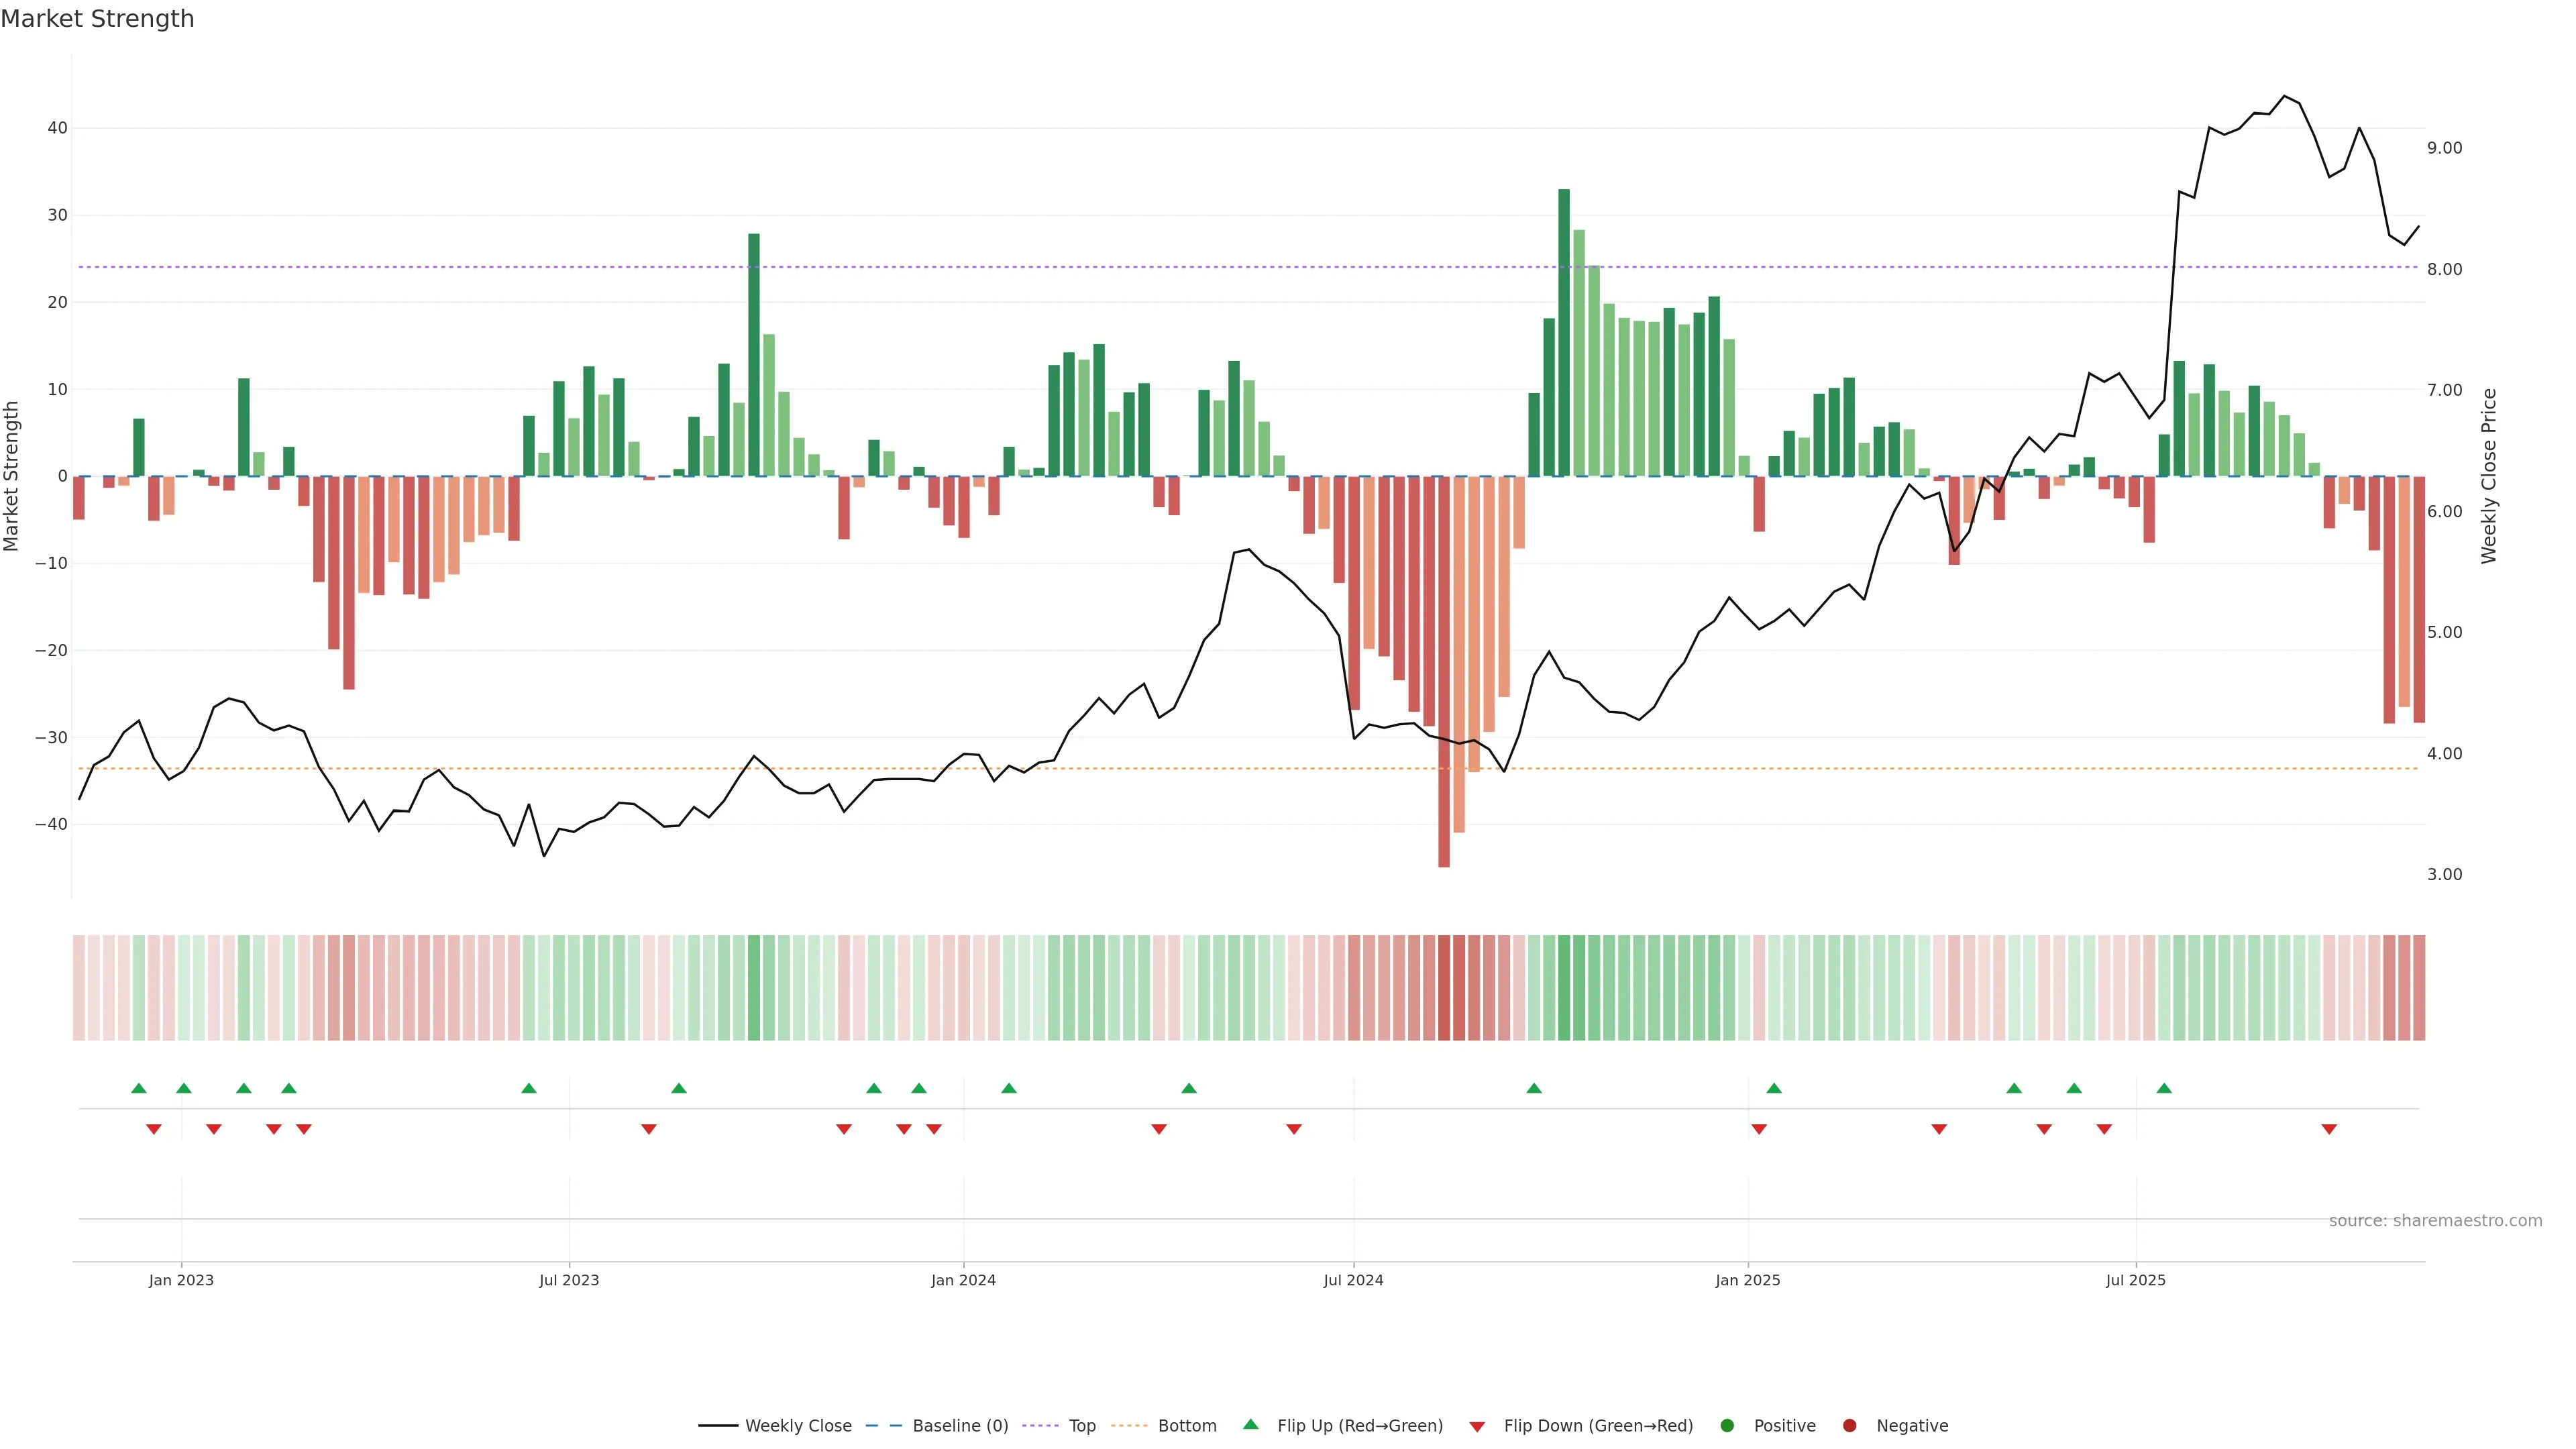2576x1449 pixels.
Task: Click the Jul 2025 x-axis label
Action: point(2135,1280)
